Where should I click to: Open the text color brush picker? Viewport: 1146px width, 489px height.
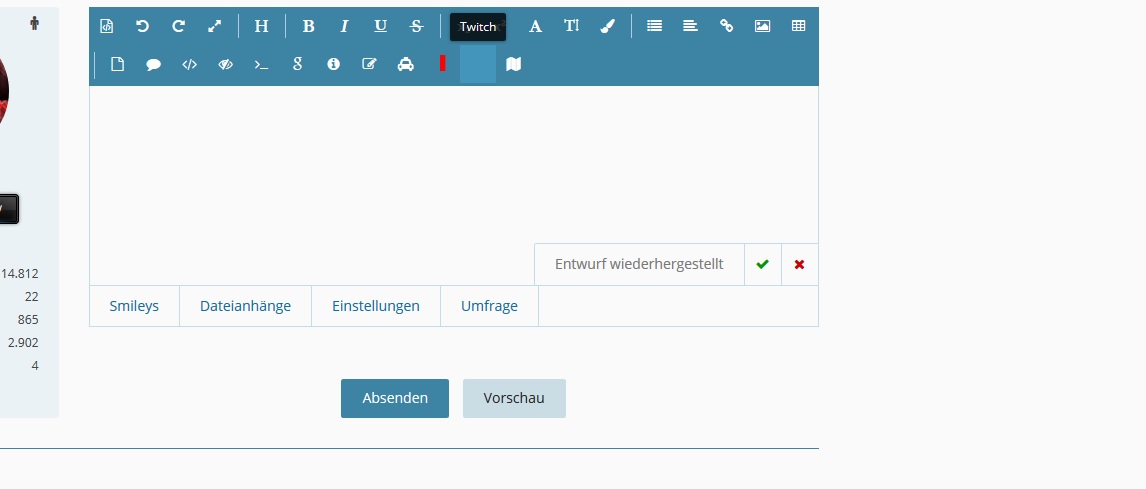pyautogui.click(x=607, y=27)
